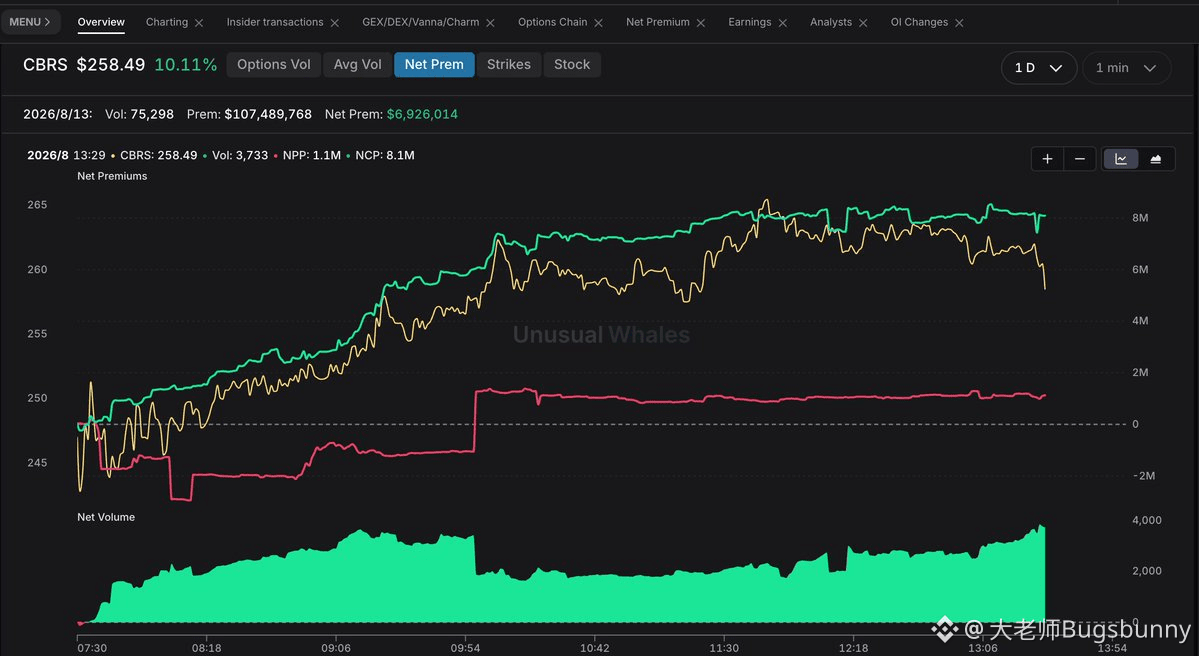Open the 1 min interval dropdown
The image size is (1199, 656).
[x=1126, y=68]
